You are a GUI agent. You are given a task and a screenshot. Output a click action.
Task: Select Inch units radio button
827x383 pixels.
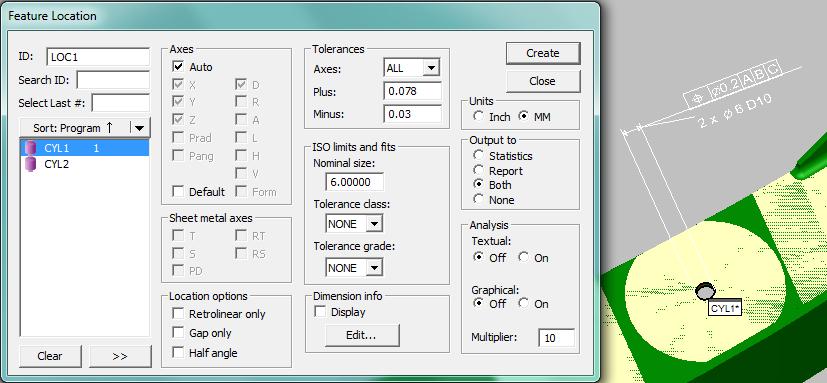pyautogui.click(x=478, y=117)
